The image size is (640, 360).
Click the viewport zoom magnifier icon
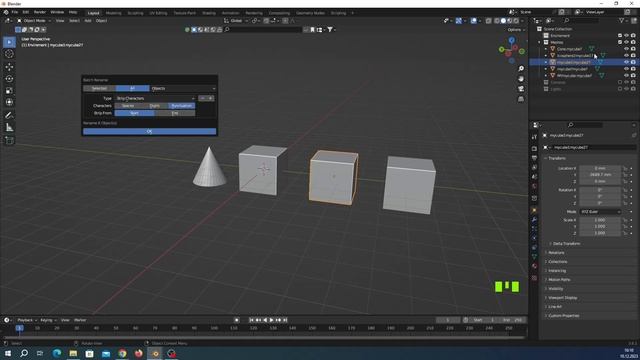521,69
